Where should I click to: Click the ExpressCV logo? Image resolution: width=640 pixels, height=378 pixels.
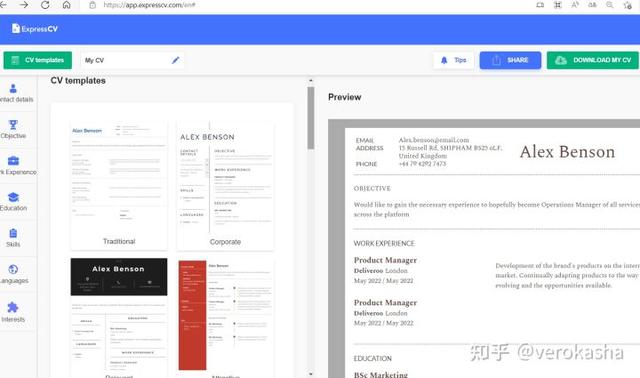coord(35,29)
